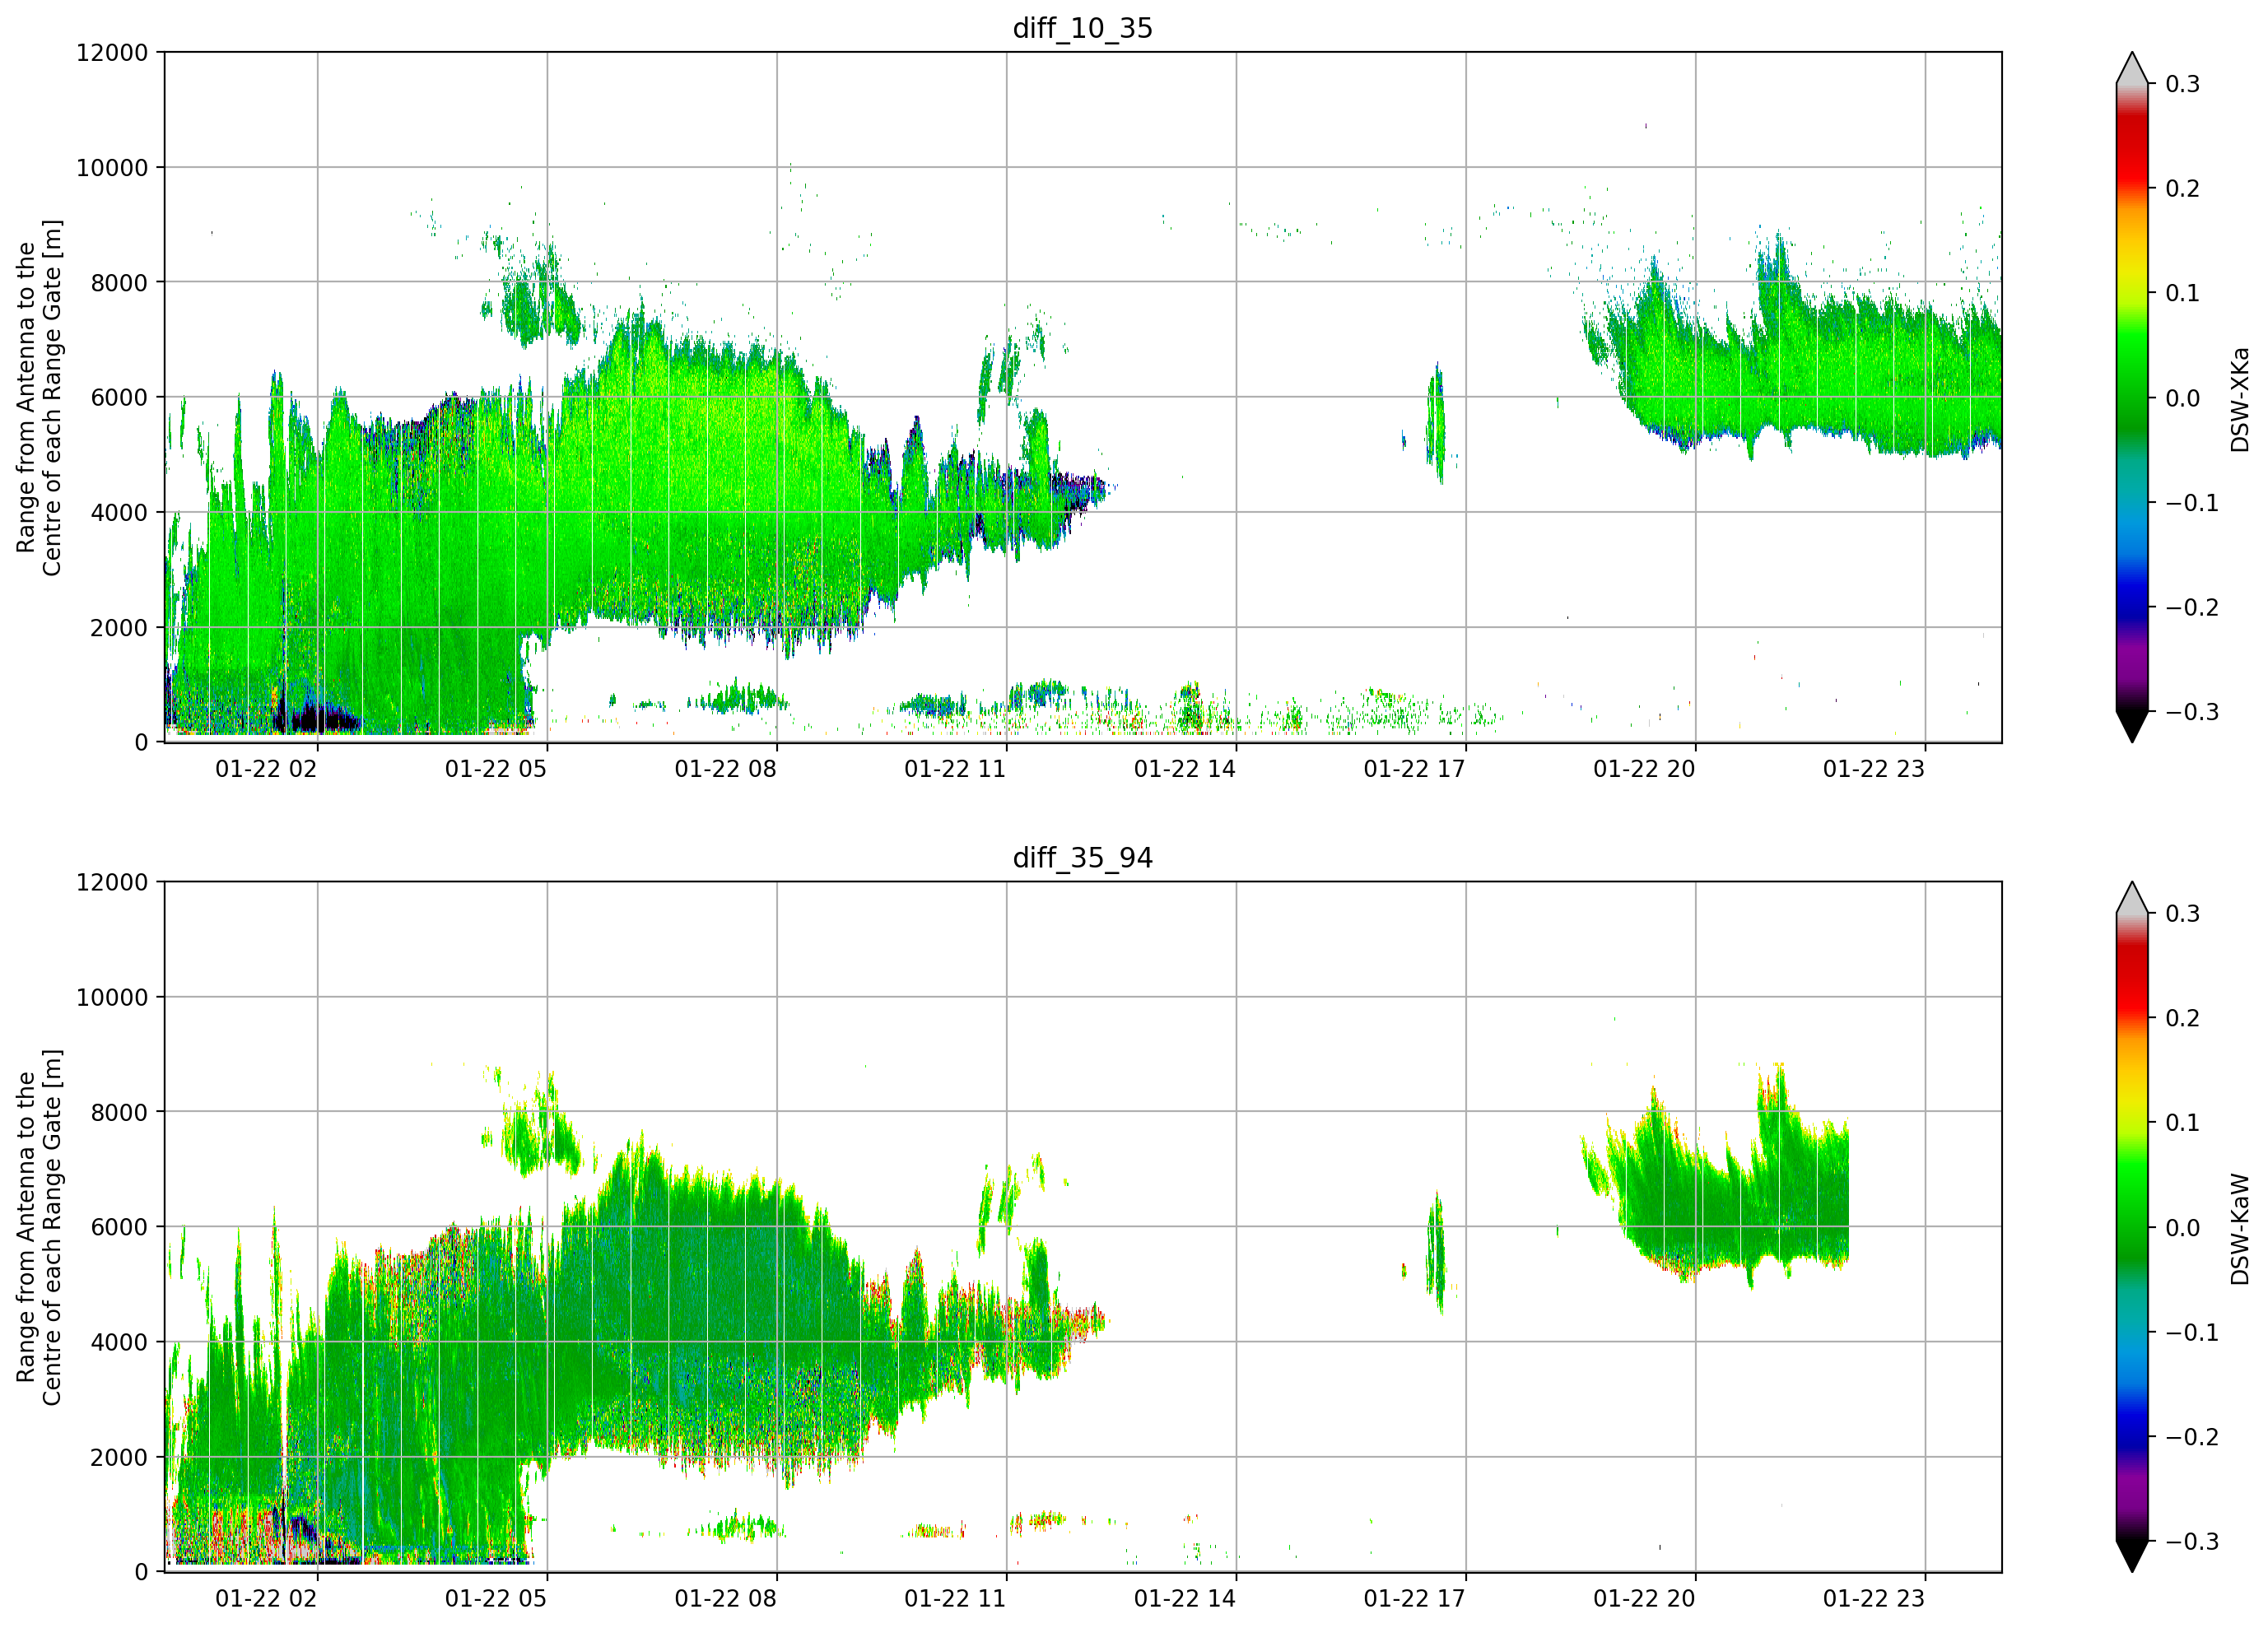Click the 8000 tick in the top plot
Image resolution: width=2268 pixels, height=1628 pixels.
[119, 283]
